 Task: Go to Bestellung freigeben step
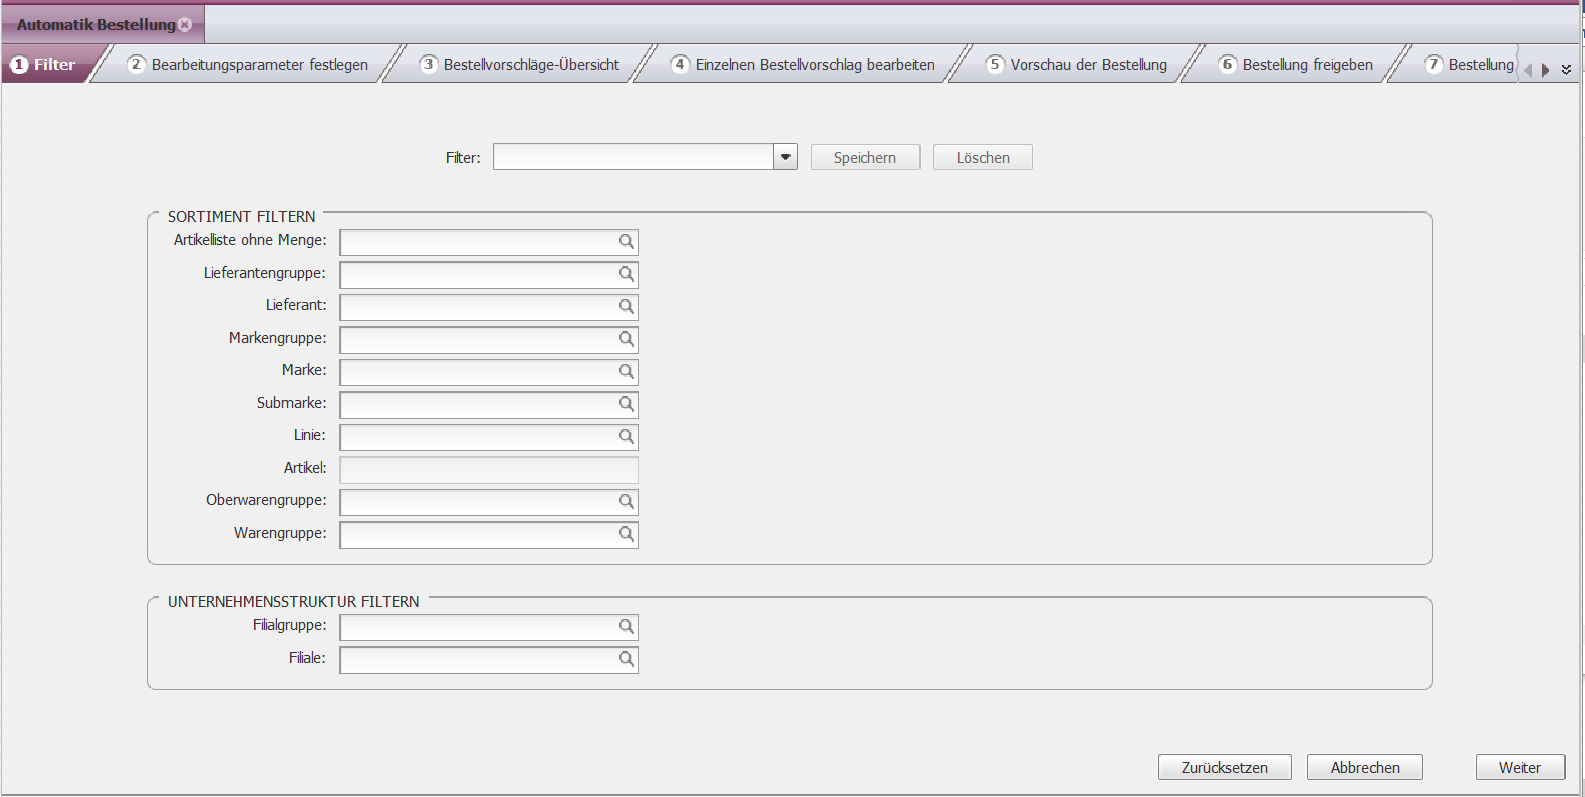[x=1296, y=64]
